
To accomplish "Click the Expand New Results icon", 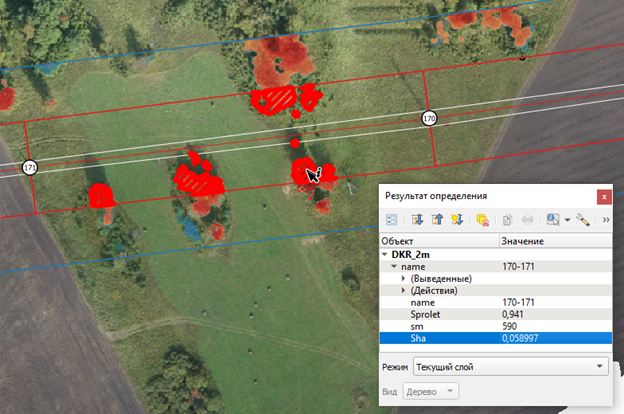I will [x=457, y=220].
